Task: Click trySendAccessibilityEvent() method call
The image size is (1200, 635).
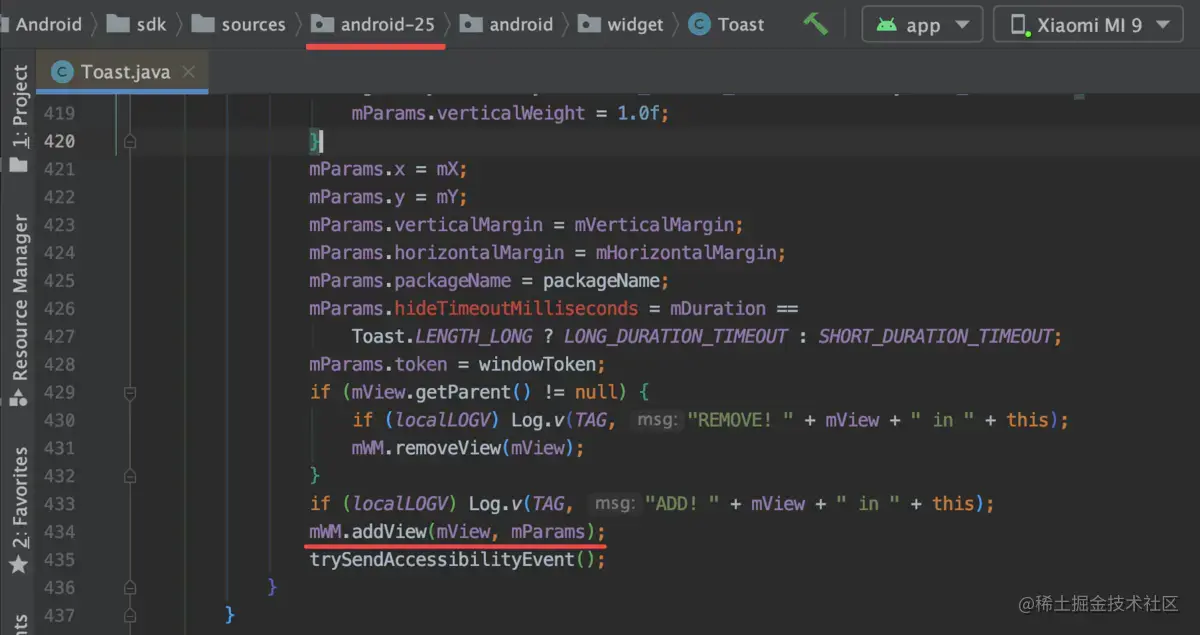Action: pyautogui.click(x=457, y=560)
